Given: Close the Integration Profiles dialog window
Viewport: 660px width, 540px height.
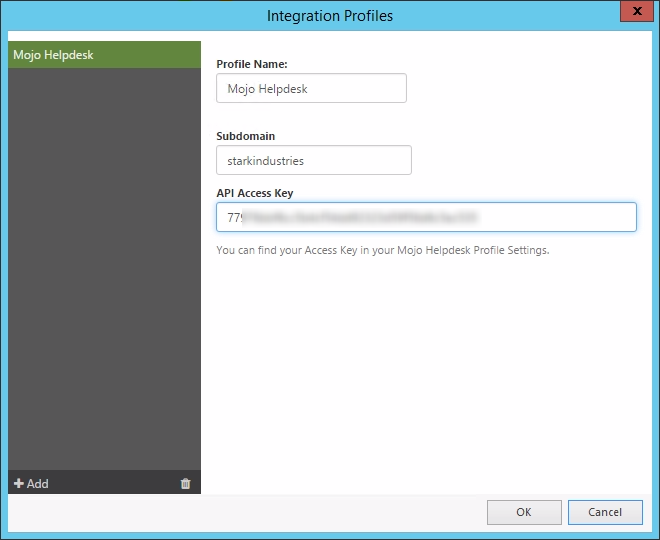Looking at the screenshot, I should tap(632, 13).
